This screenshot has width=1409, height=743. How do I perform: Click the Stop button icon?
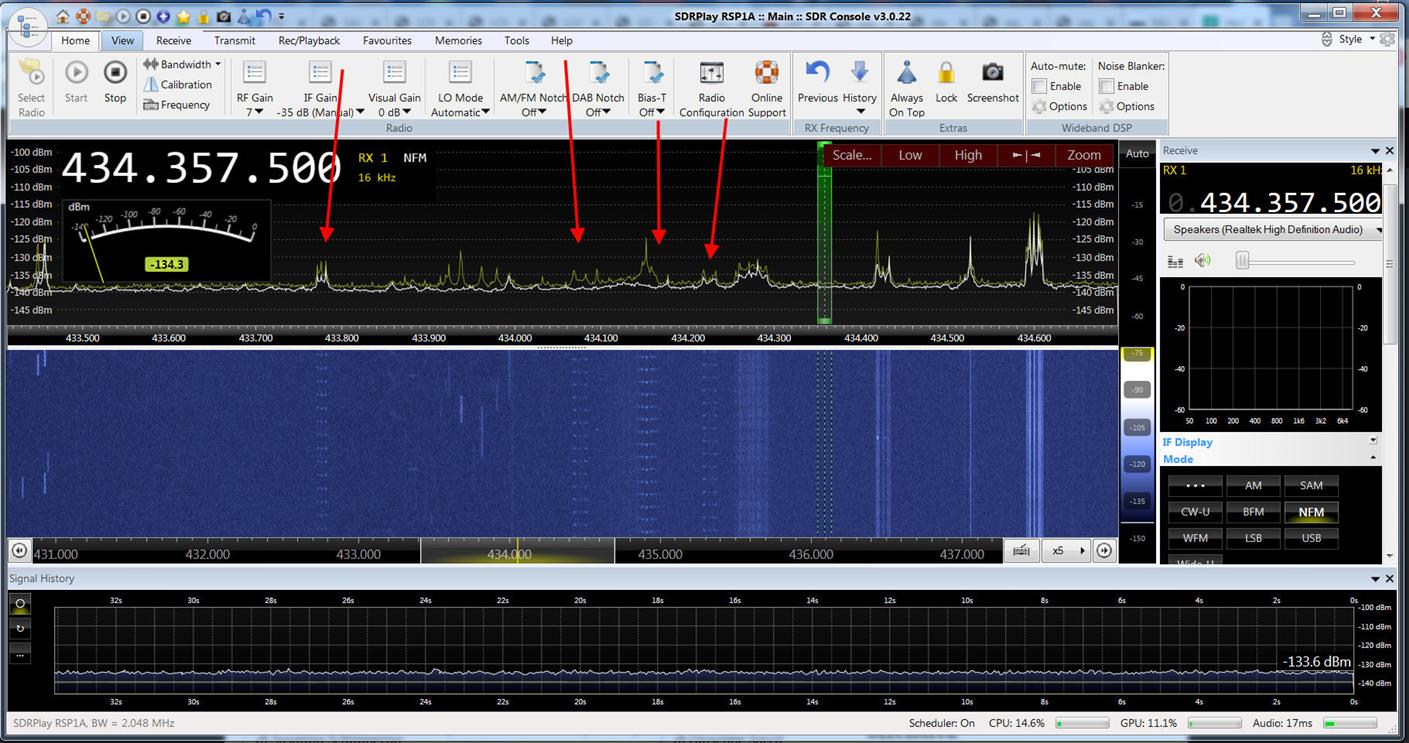[115, 72]
